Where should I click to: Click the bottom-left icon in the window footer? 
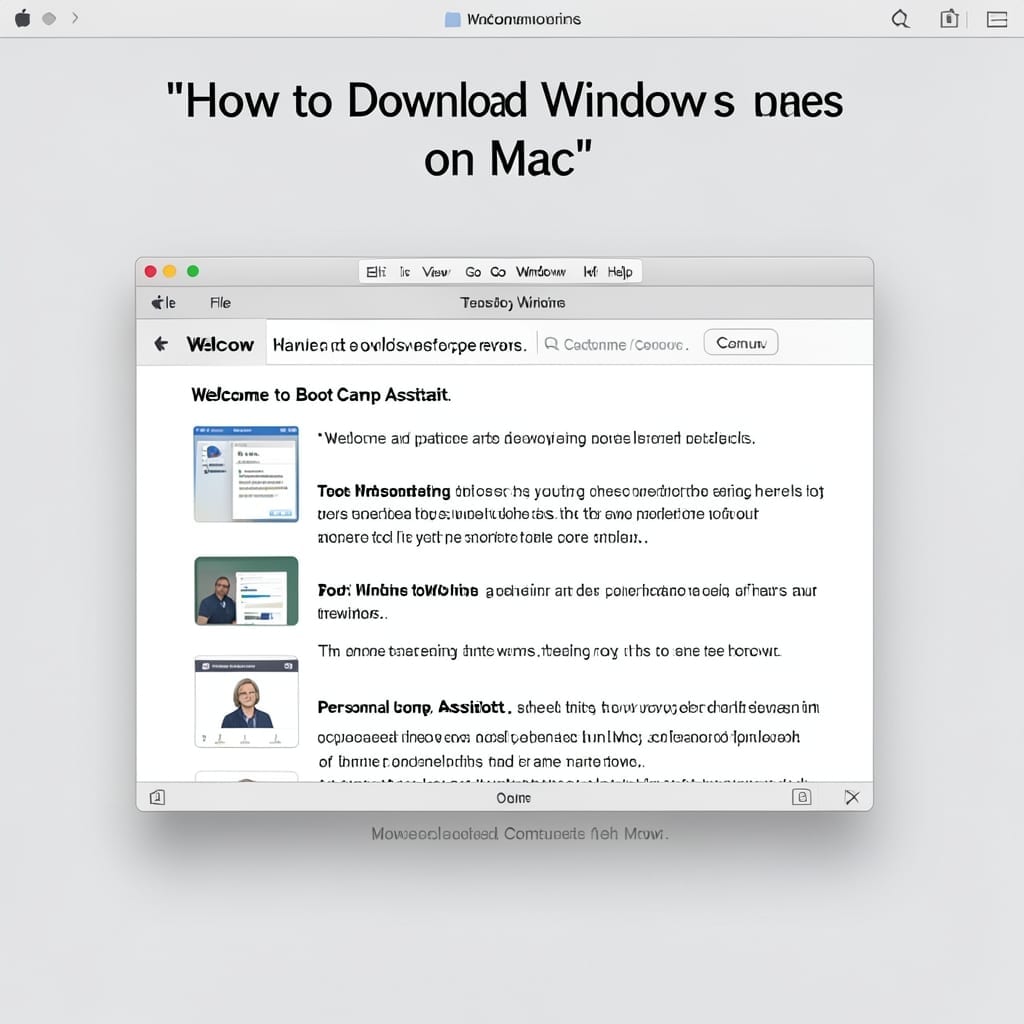point(157,797)
